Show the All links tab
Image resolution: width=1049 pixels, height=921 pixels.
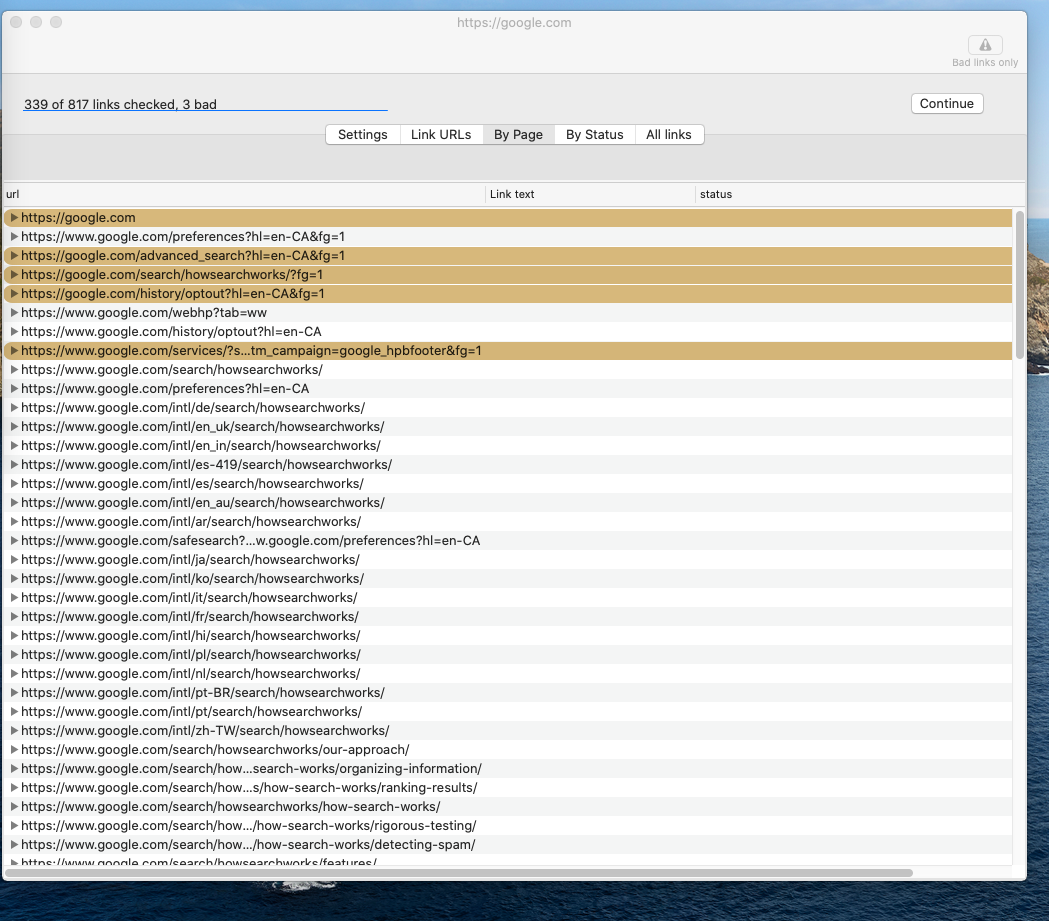669,134
